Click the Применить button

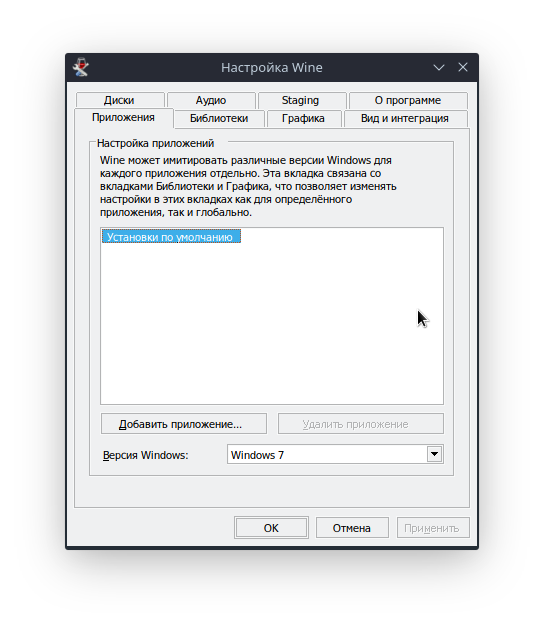coord(433,528)
